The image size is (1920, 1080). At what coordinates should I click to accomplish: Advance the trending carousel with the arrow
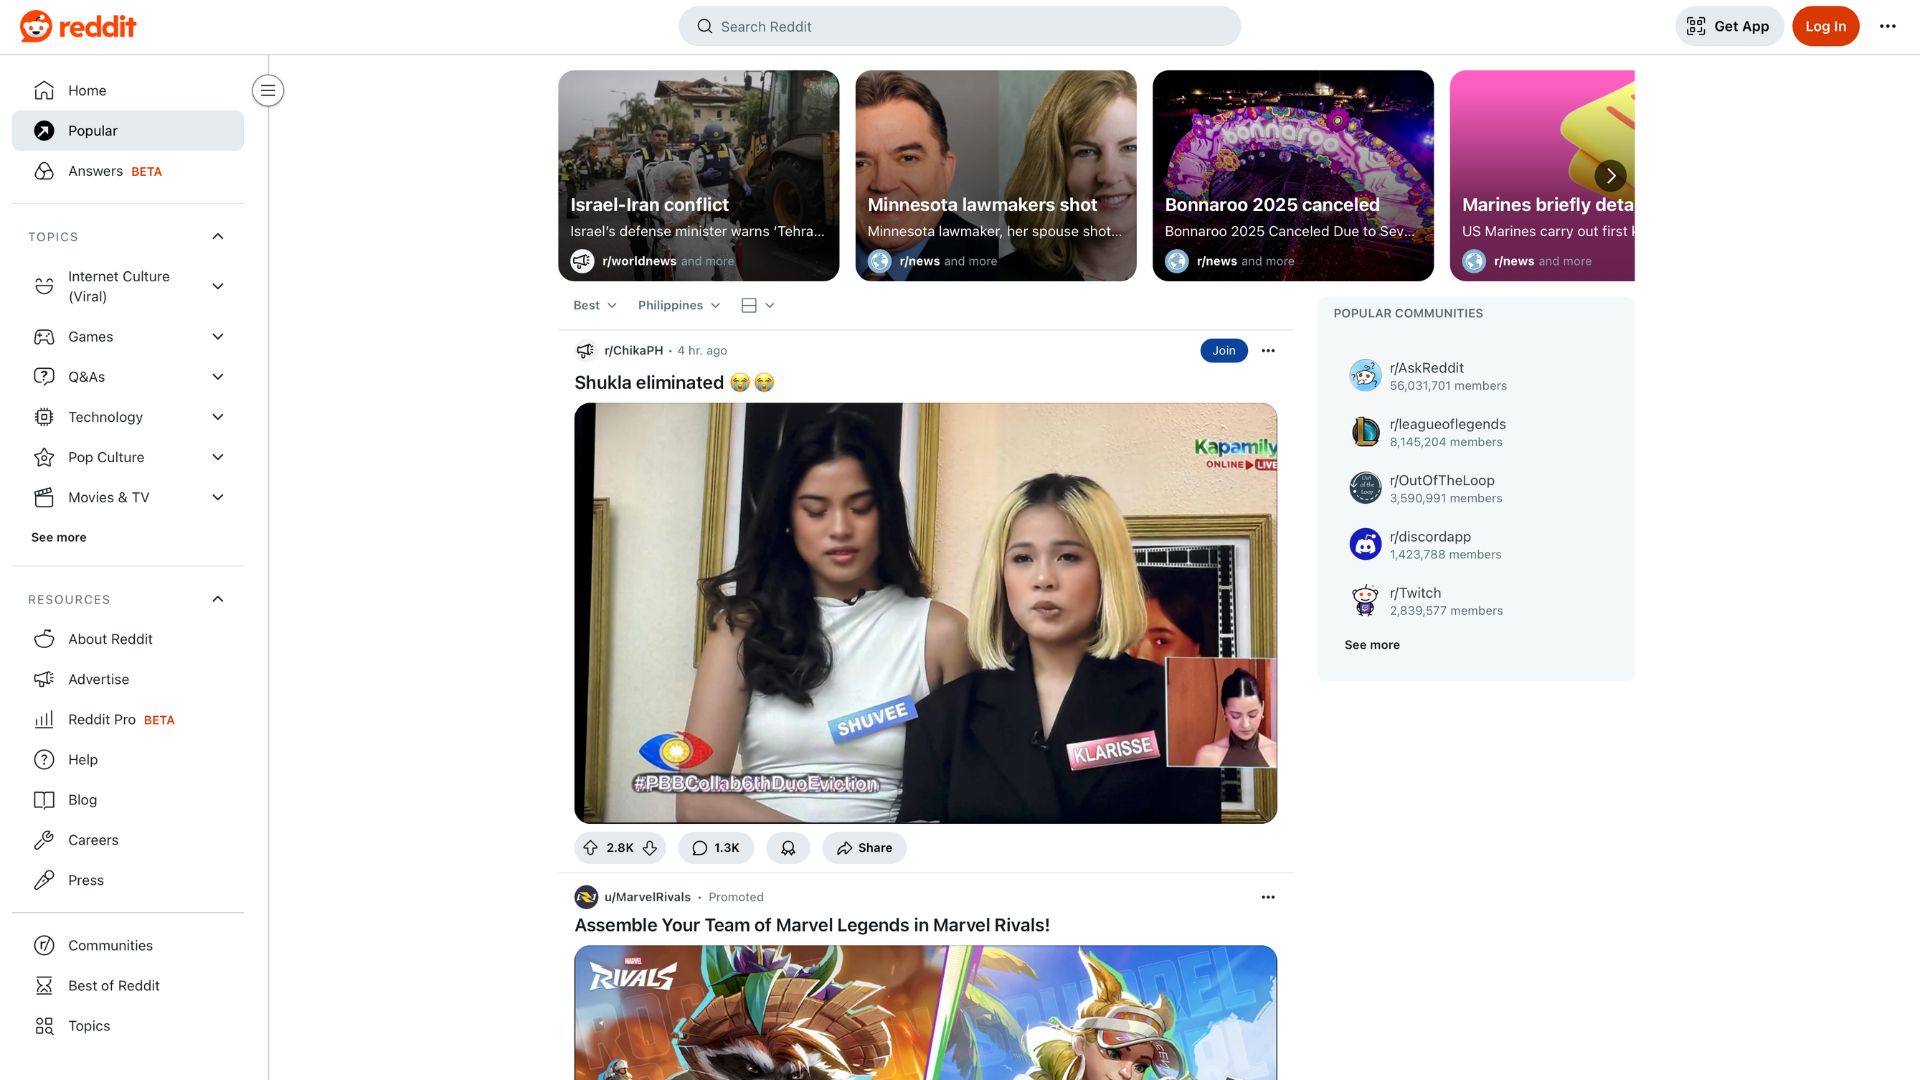(x=1610, y=175)
